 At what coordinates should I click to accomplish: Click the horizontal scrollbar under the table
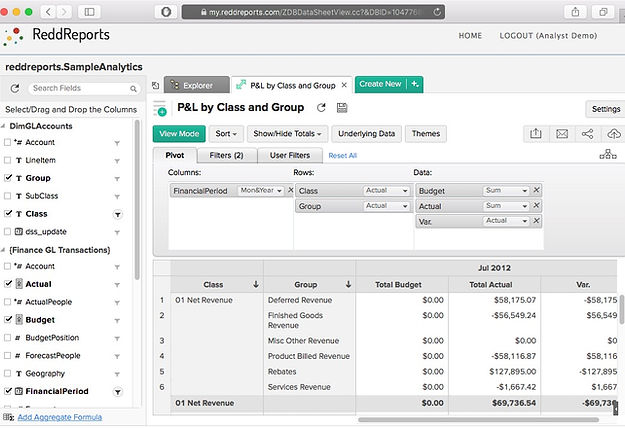[x=478, y=420]
